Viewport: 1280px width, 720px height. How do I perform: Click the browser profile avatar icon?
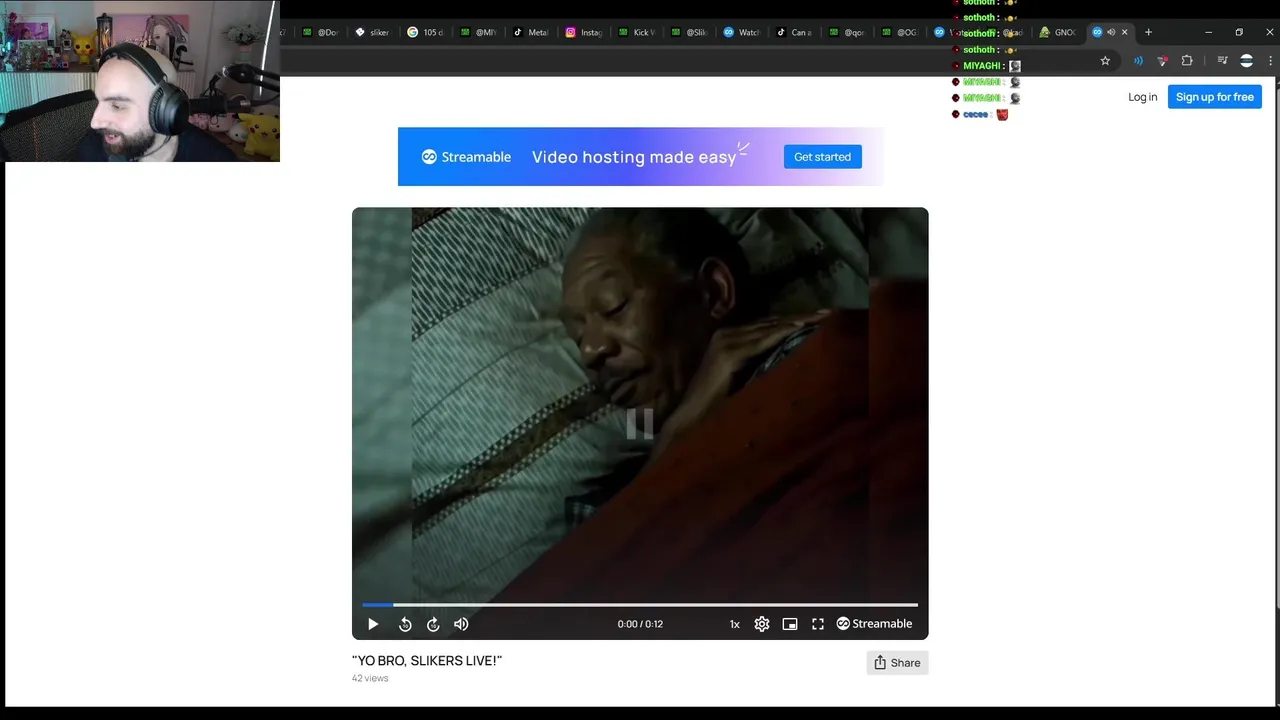tap(1246, 61)
